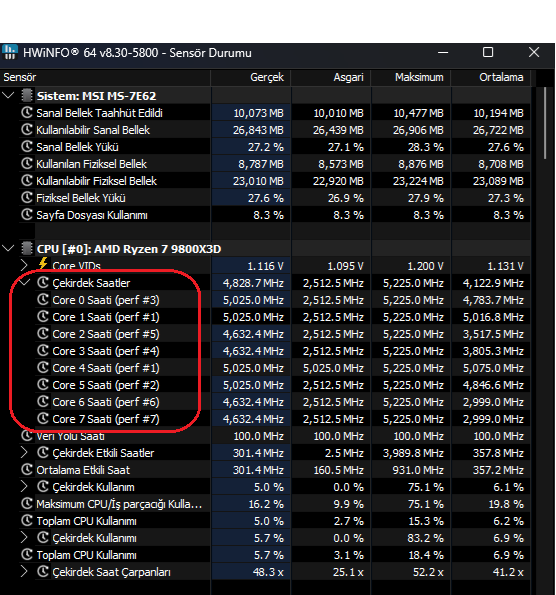This screenshot has height=595, width=556.
Task: Click the chip icon beside CPU [#0]: AMD Ryzen 7 9800X3D
Action: (x=27, y=249)
